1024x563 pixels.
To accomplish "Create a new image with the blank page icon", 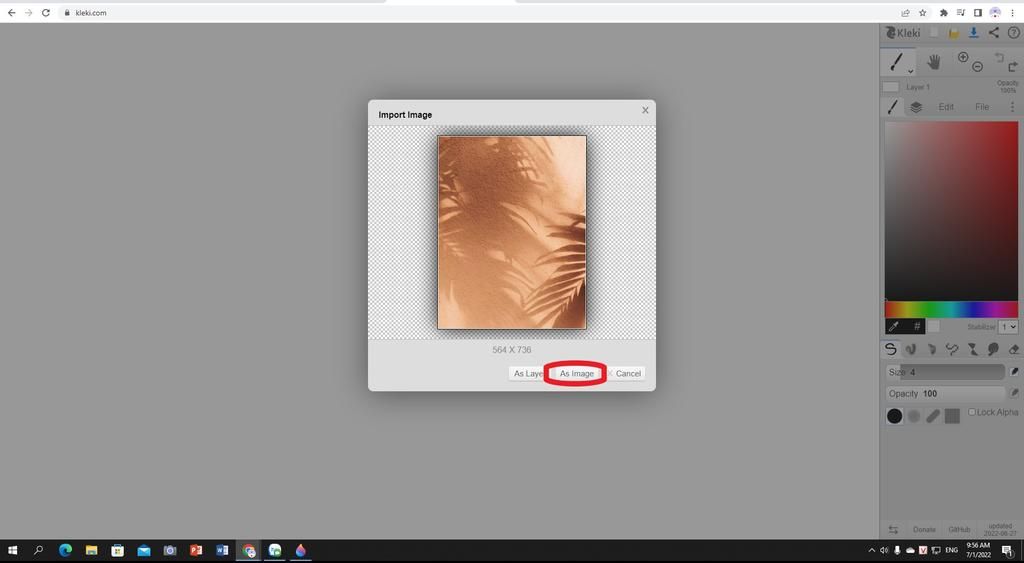I will coord(935,33).
